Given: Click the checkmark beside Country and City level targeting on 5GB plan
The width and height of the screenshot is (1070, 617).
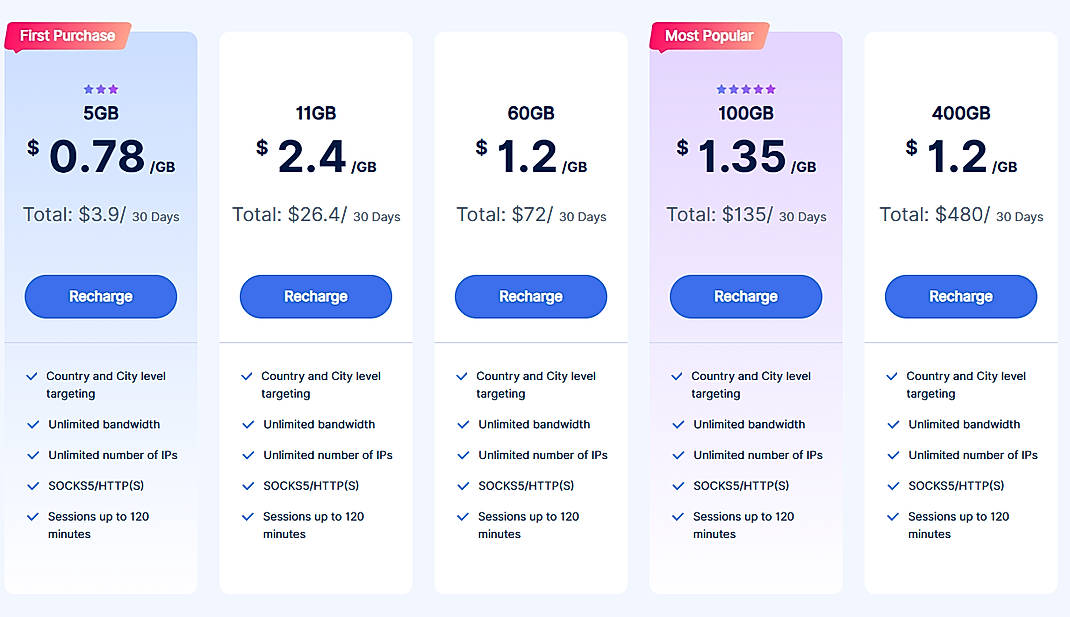Looking at the screenshot, I should point(33,377).
